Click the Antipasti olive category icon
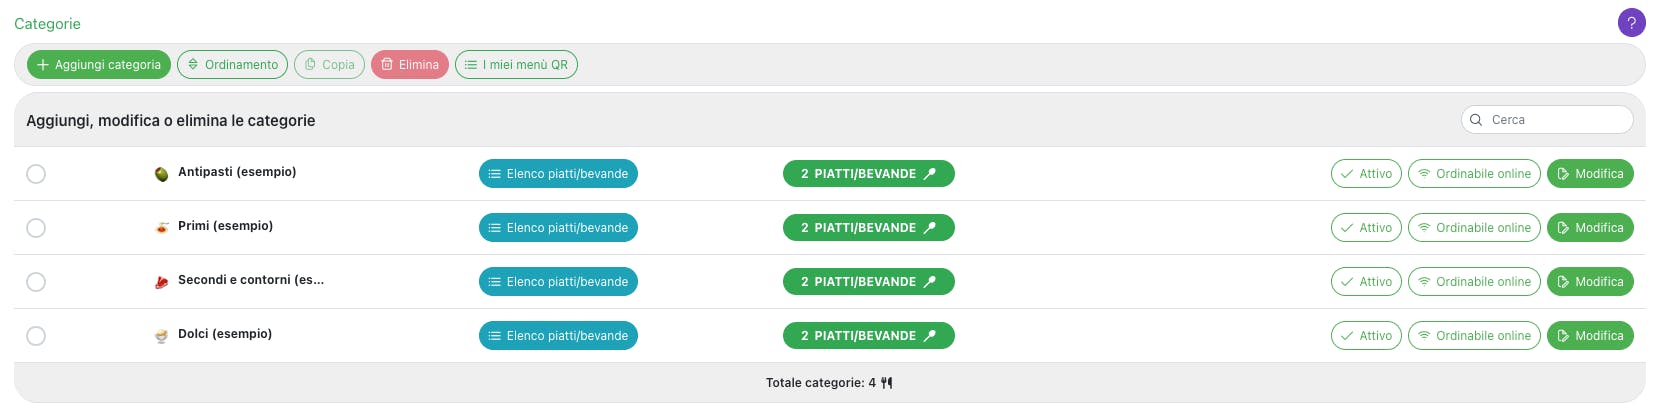Image resolution: width=1657 pixels, height=407 pixels. [x=161, y=174]
